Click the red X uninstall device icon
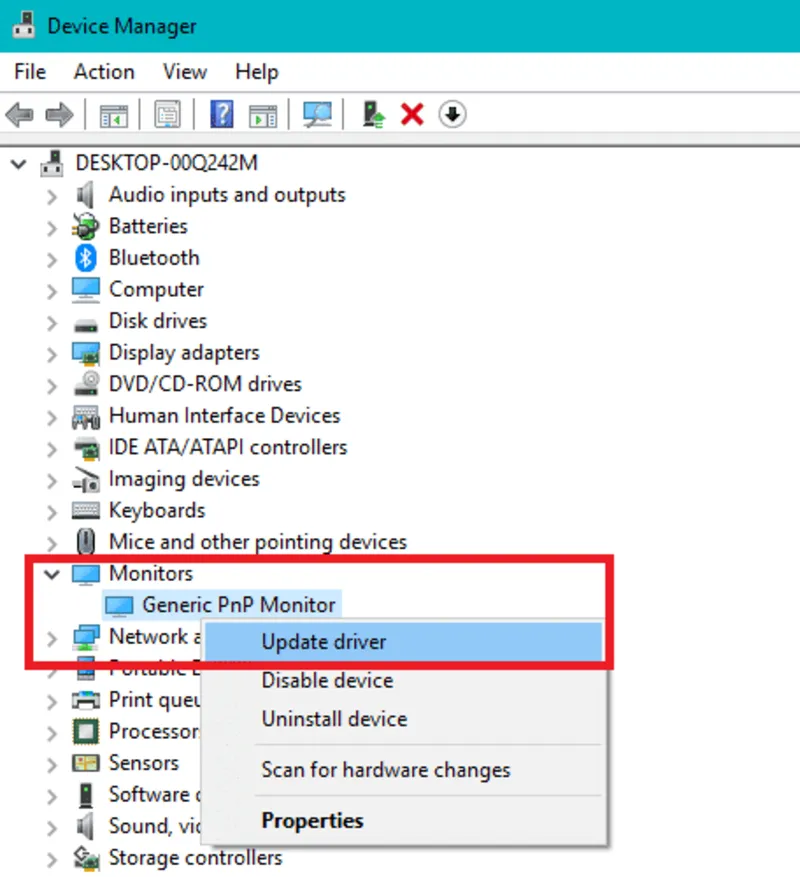Screen dimensions: 800x877 click(x=412, y=115)
